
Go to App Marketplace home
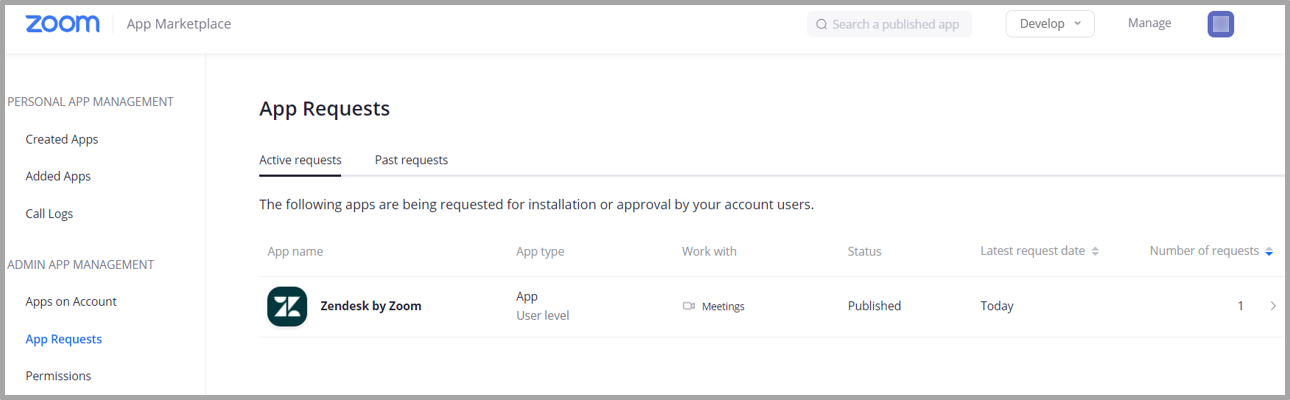tap(179, 24)
